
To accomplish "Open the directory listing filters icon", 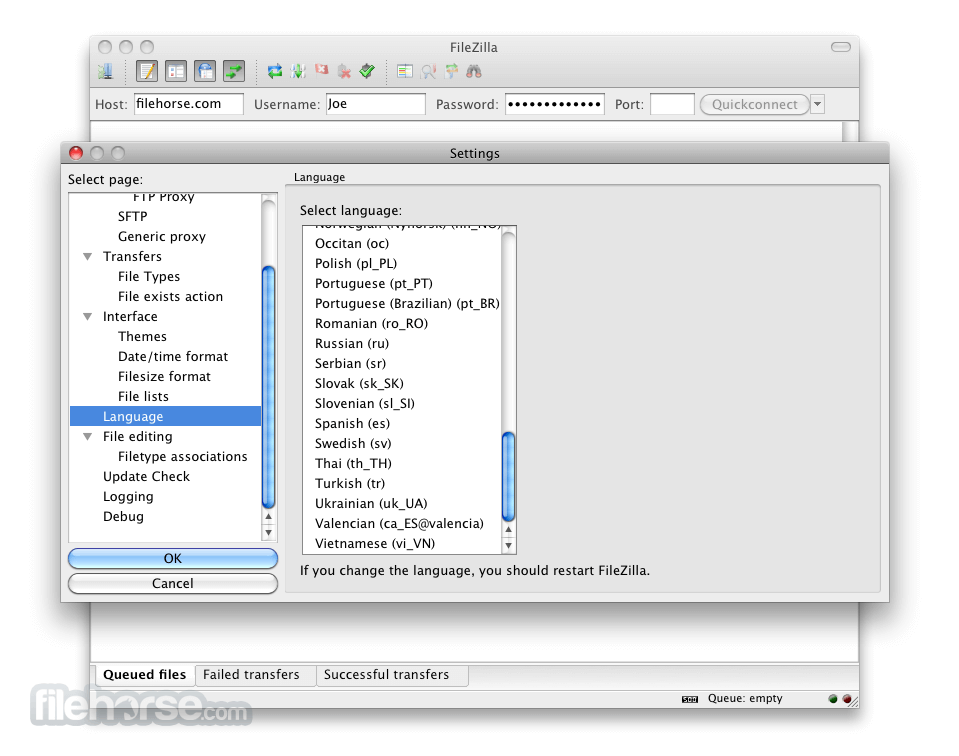I will pyautogui.click(x=405, y=72).
